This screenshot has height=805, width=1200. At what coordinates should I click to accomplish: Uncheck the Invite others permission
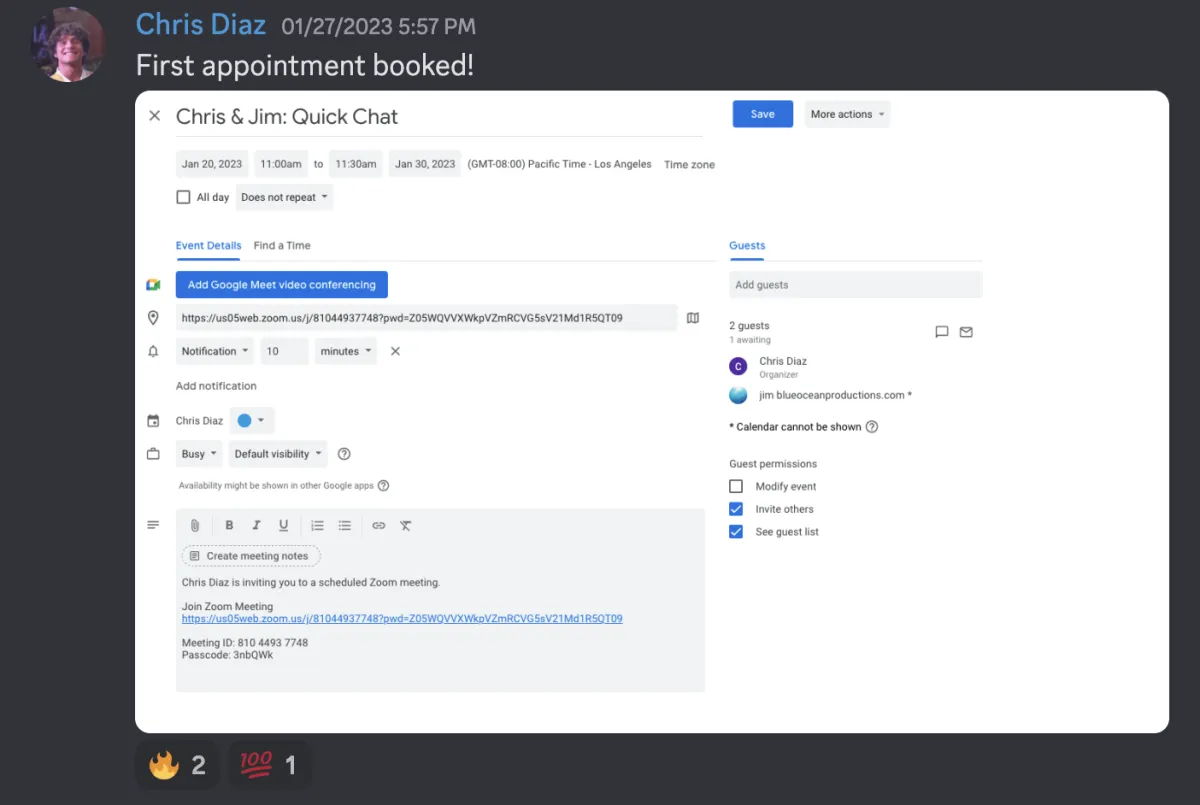click(x=736, y=509)
